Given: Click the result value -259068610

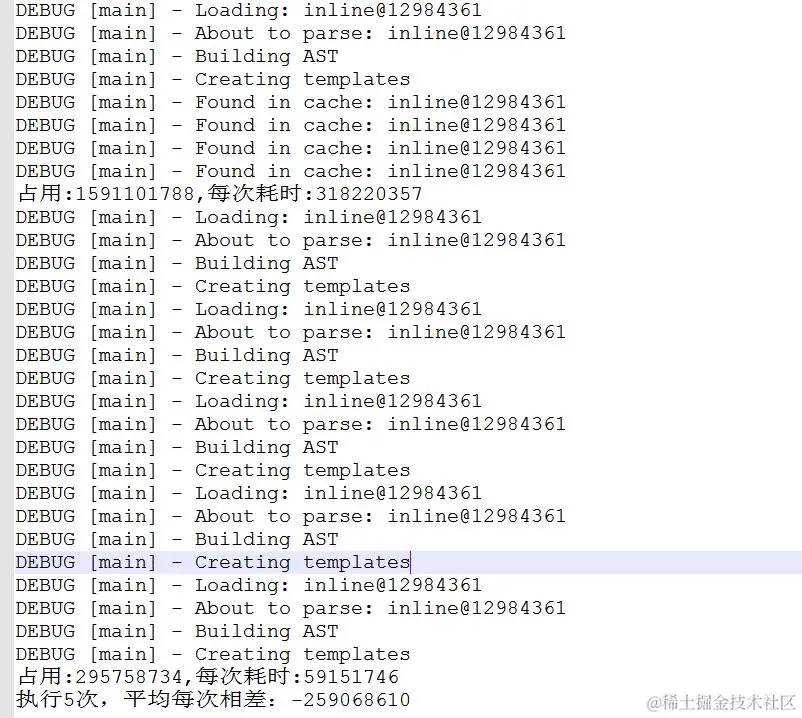Looking at the screenshot, I should (x=350, y=700).
